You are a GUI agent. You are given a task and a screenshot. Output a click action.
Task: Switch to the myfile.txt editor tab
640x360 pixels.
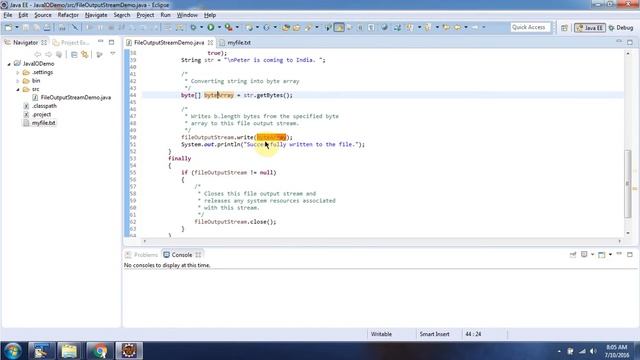(x=235, y=42)
